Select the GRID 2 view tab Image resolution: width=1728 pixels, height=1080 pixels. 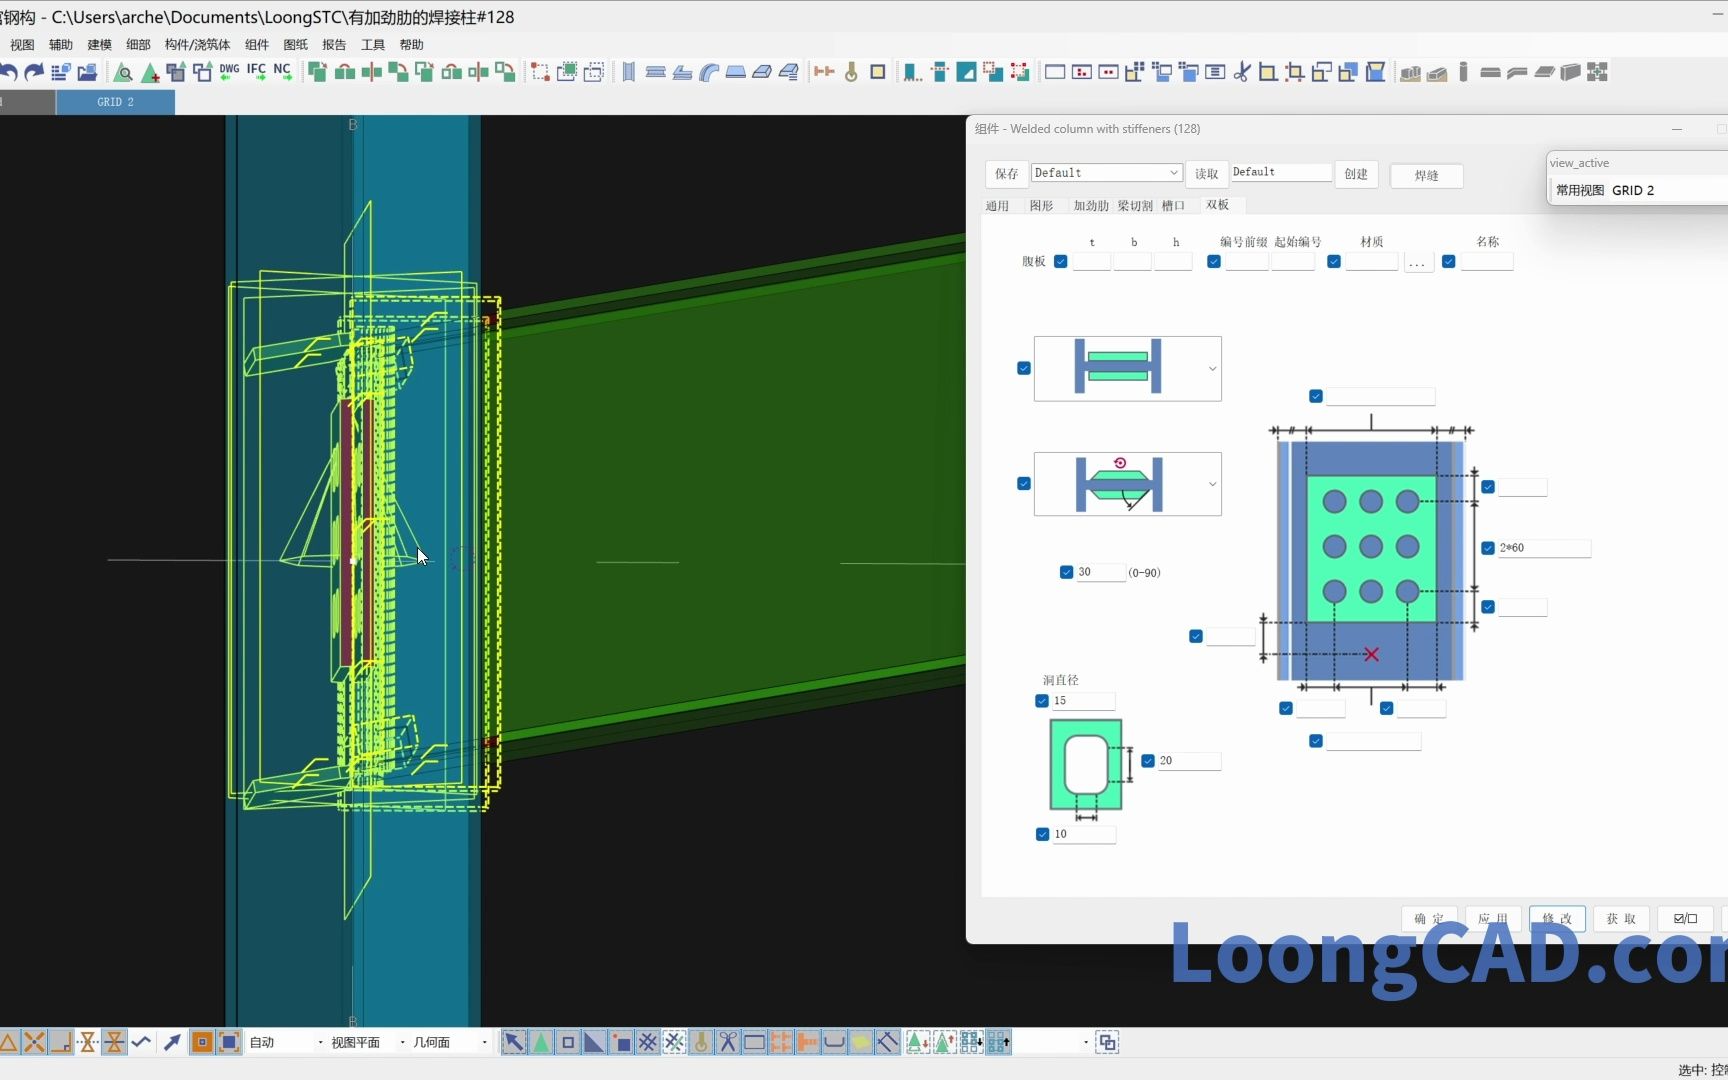[115, 102]
